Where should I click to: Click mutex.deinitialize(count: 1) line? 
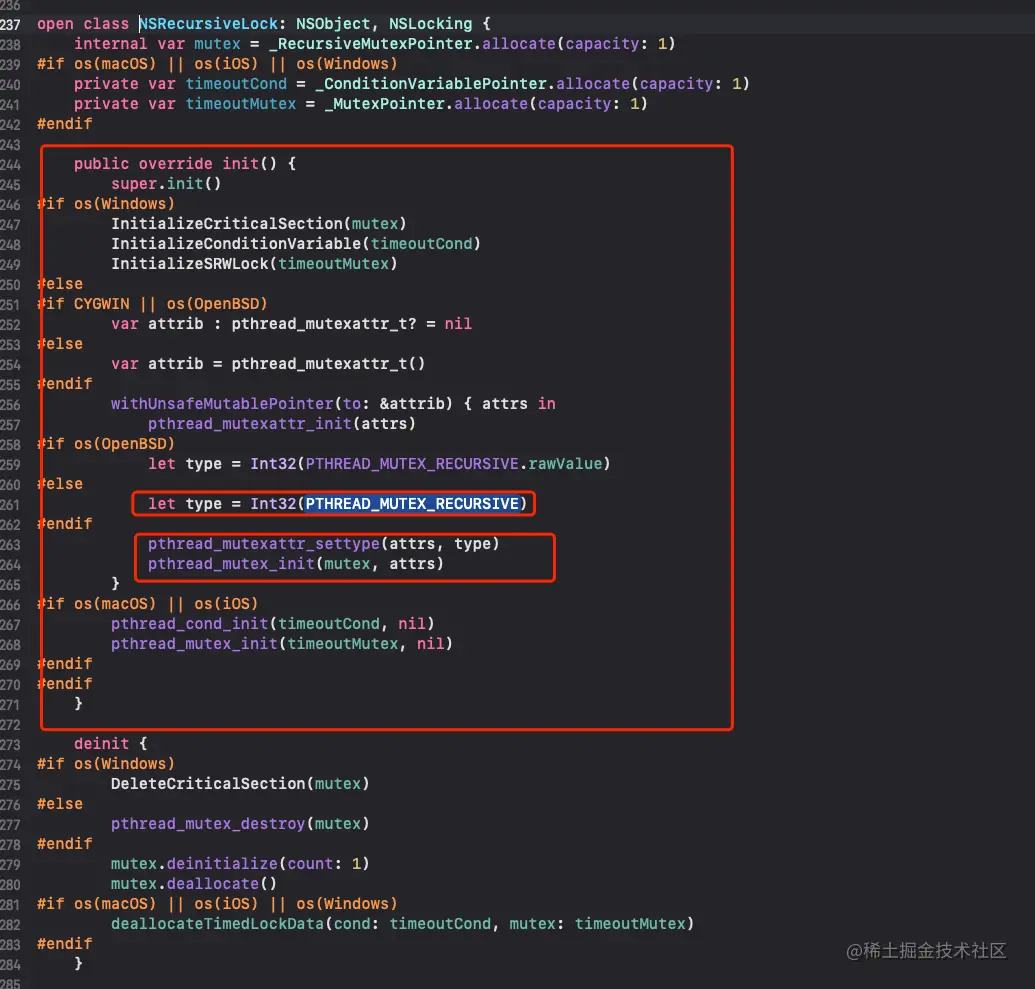tap(240, 864)
